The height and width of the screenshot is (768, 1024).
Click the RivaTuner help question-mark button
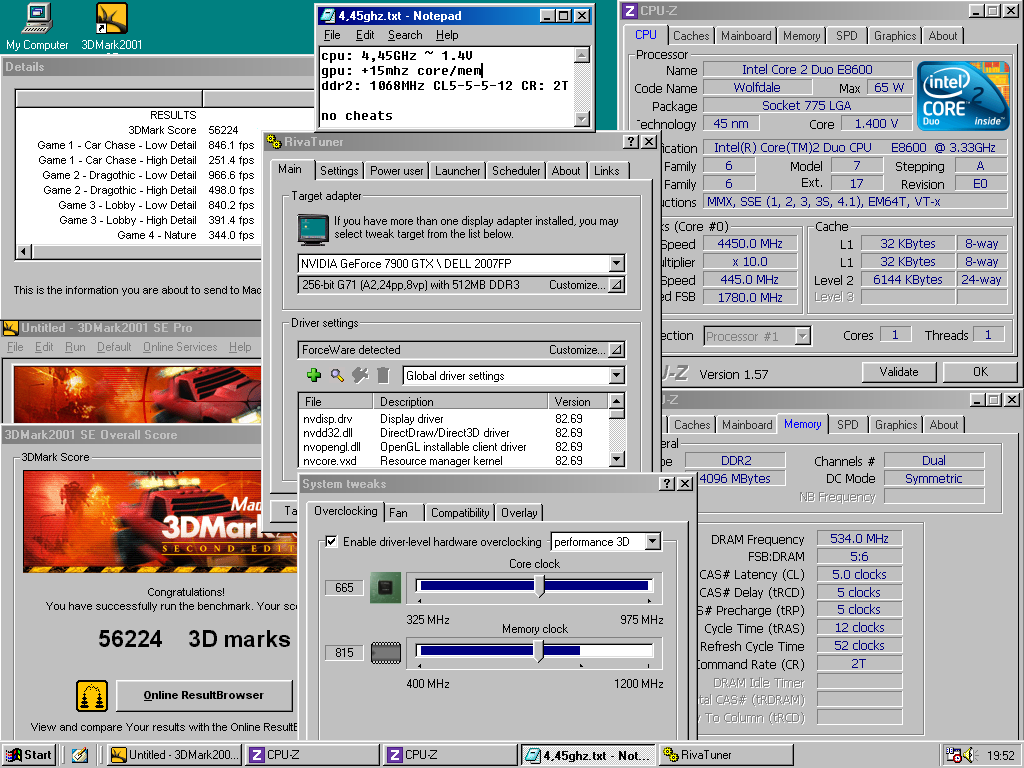tap(631, 142)
